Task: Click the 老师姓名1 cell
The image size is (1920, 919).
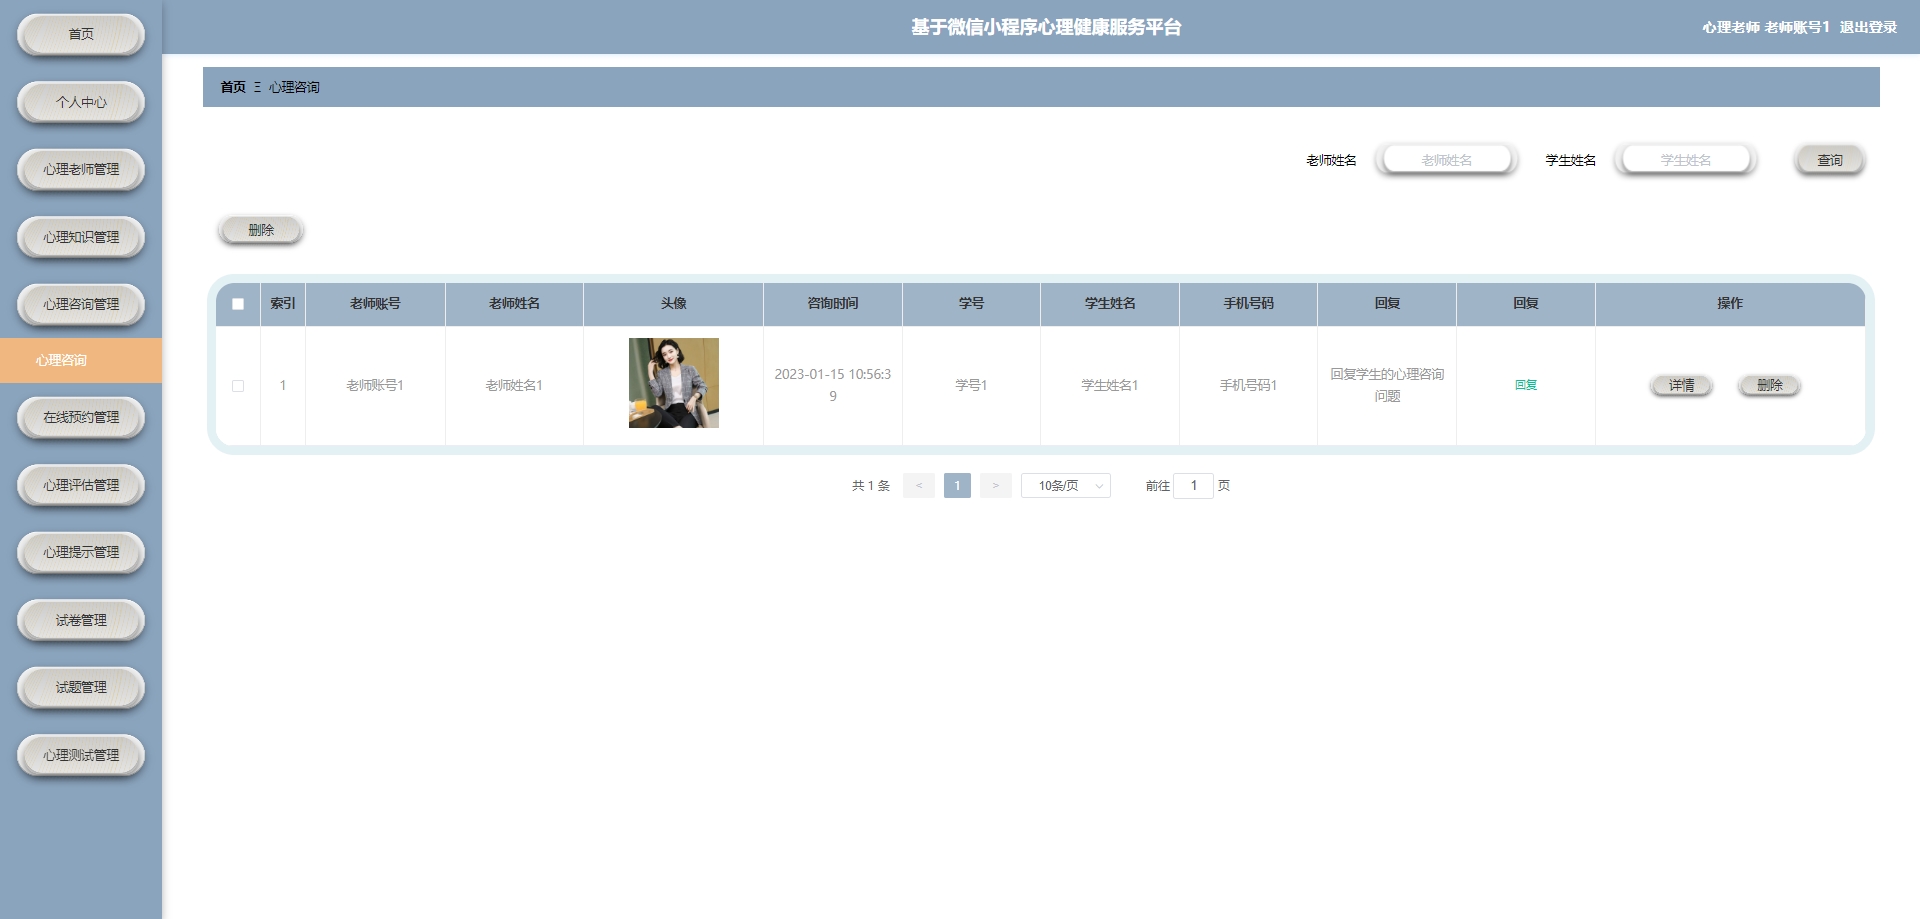Action: (514, 385)
